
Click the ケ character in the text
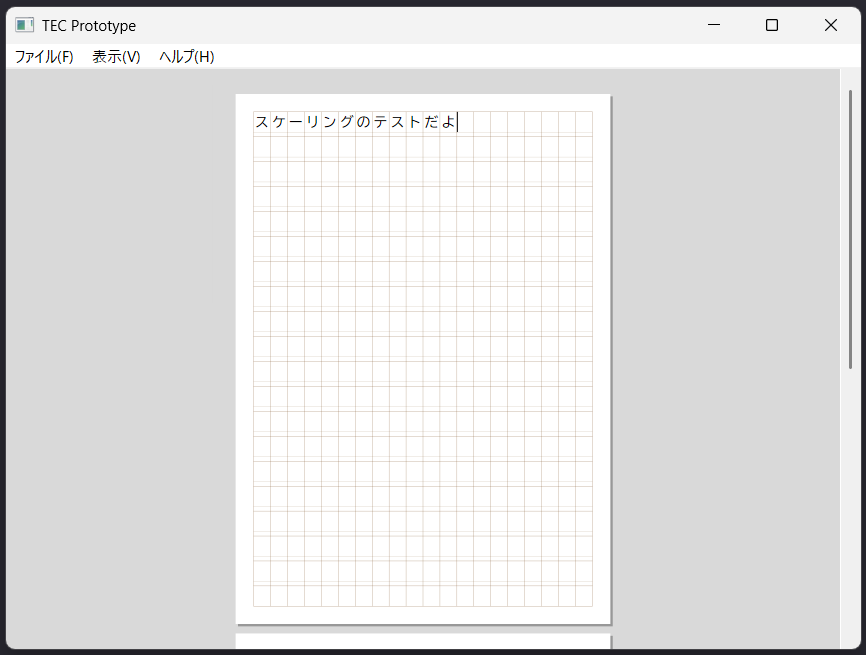tap(279, 122)
